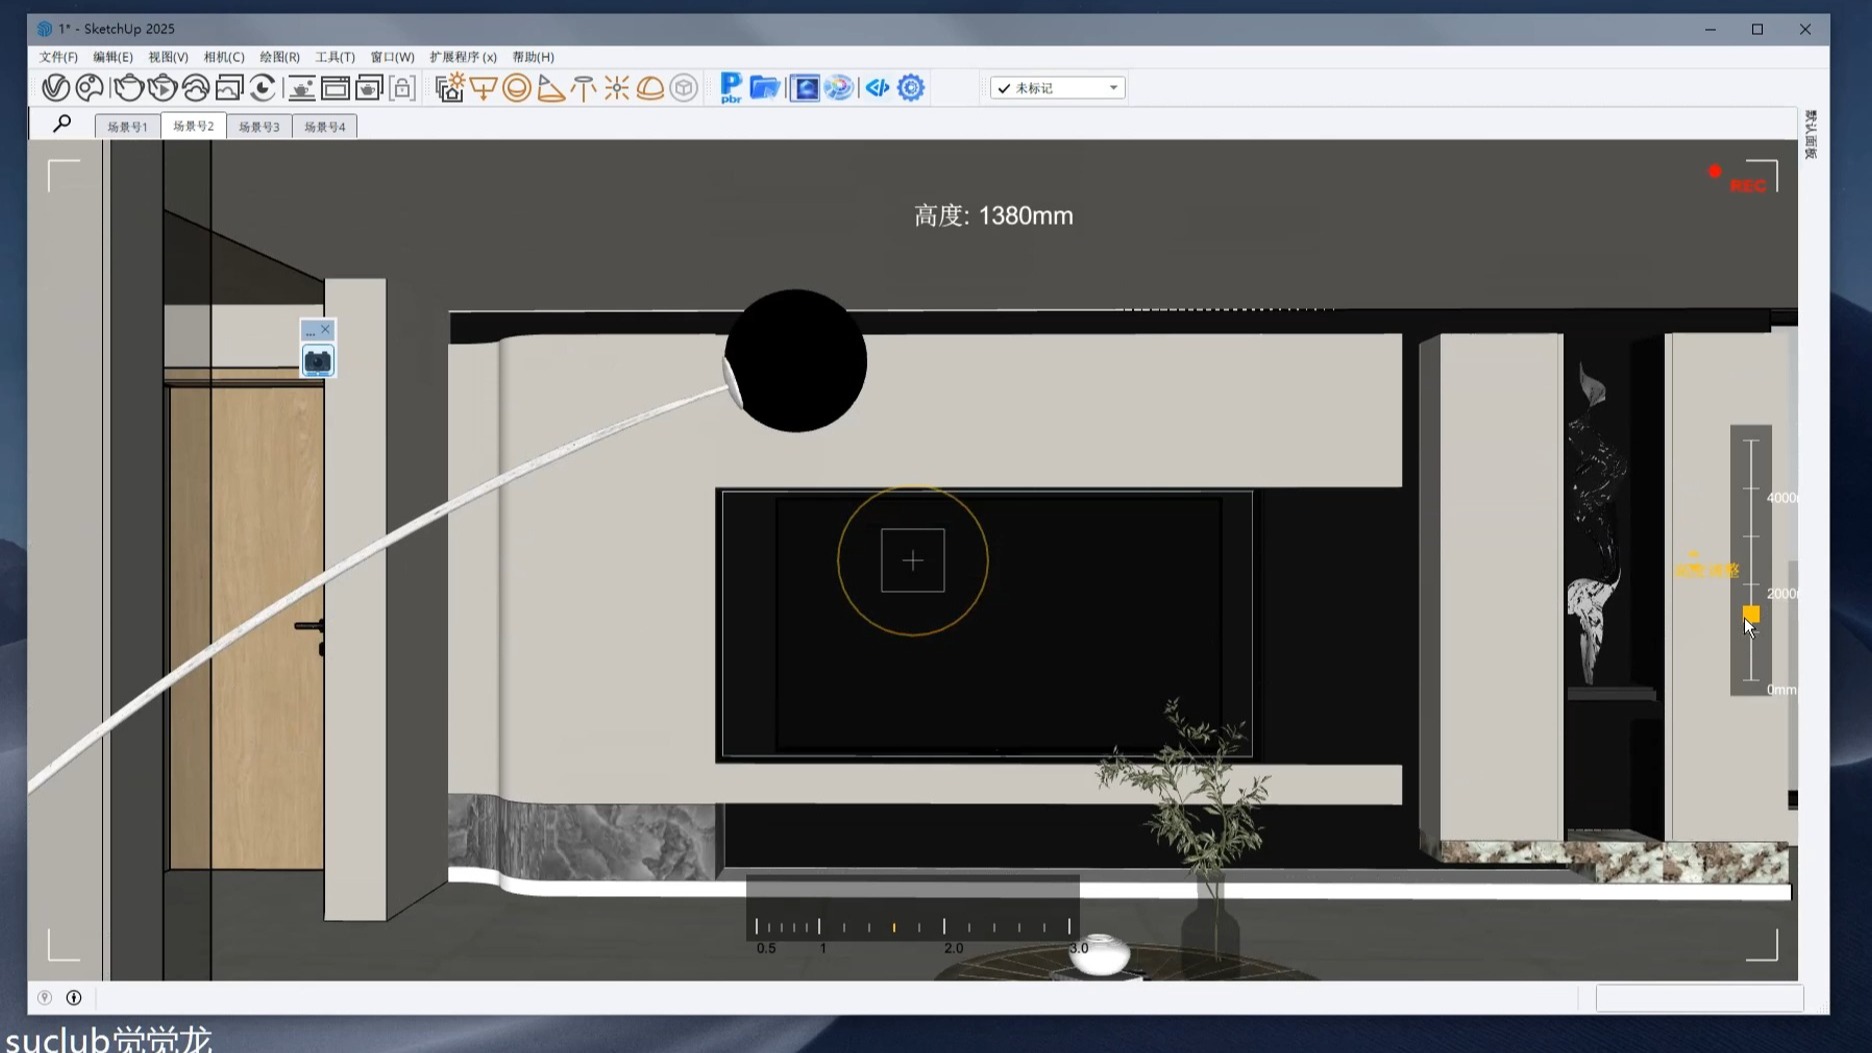This screenshot has height=1053, width=1872.
Task: Expand the 扩展程序 extensions menu
Action: (462, 57)
